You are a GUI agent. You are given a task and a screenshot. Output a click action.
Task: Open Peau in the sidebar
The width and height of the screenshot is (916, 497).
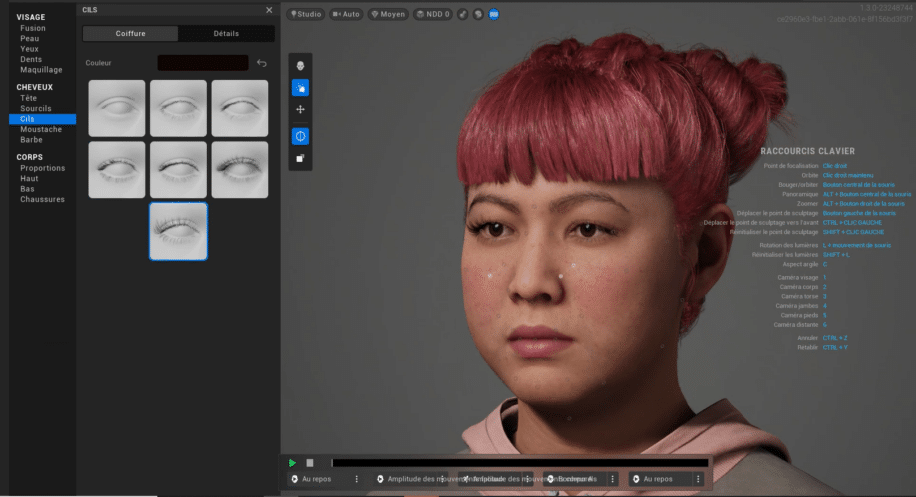pyautogui.click(x=30, y=39)
